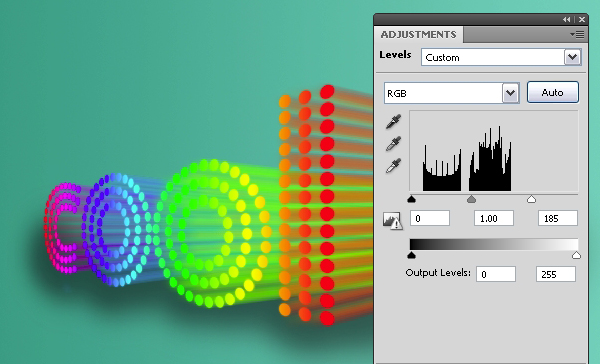Select the gray point eyedropper
The height and width of the screenshot is (364, 600).
click(x=393, y=144)
